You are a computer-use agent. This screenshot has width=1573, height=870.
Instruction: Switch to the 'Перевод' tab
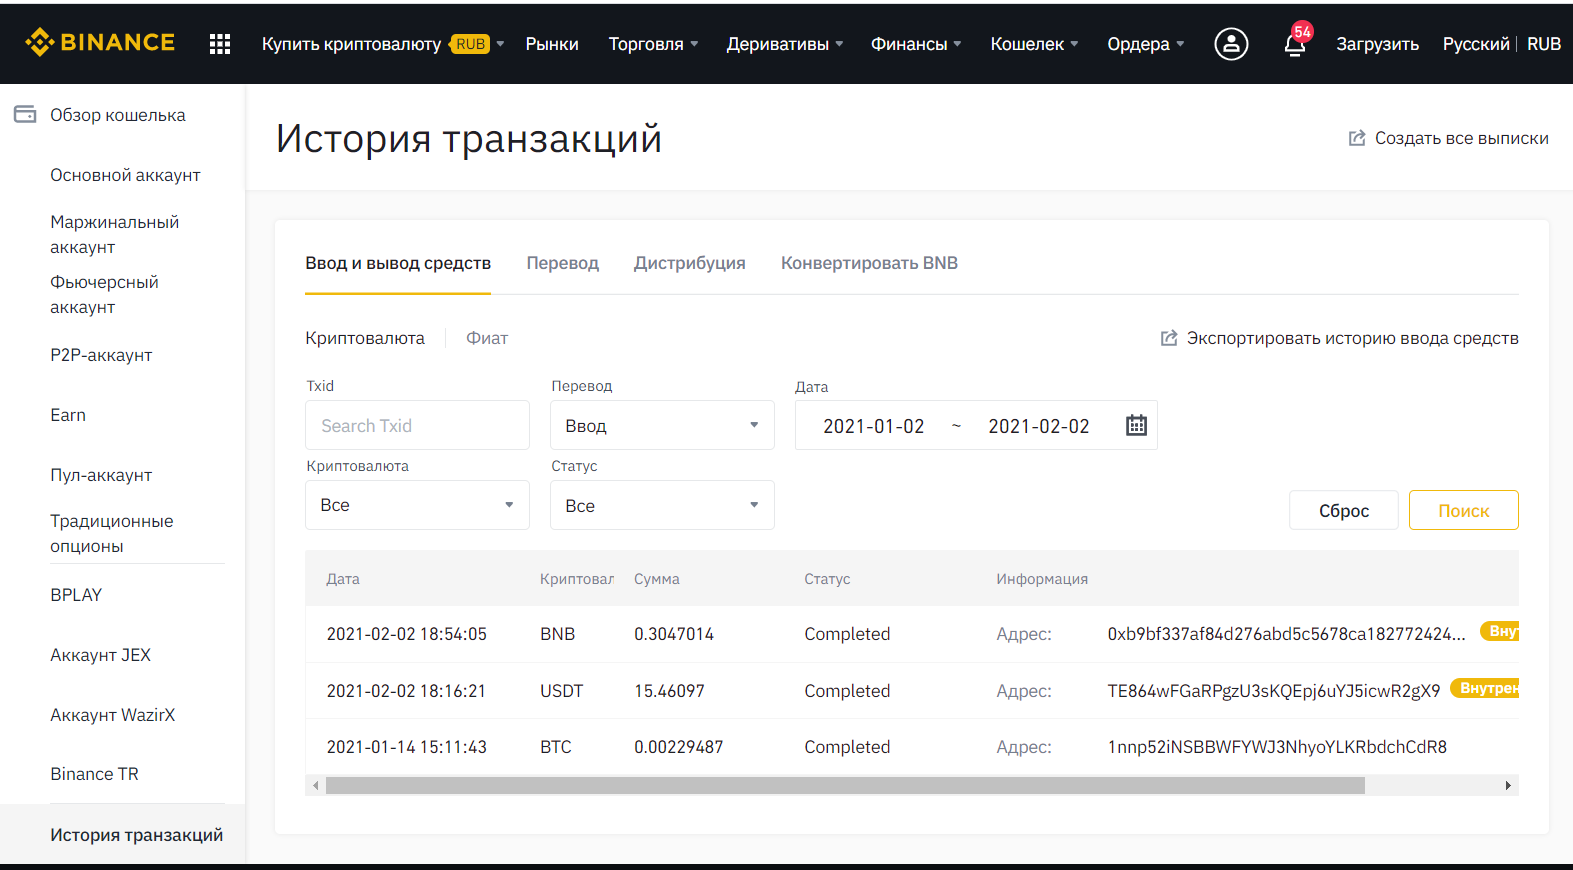563,263
